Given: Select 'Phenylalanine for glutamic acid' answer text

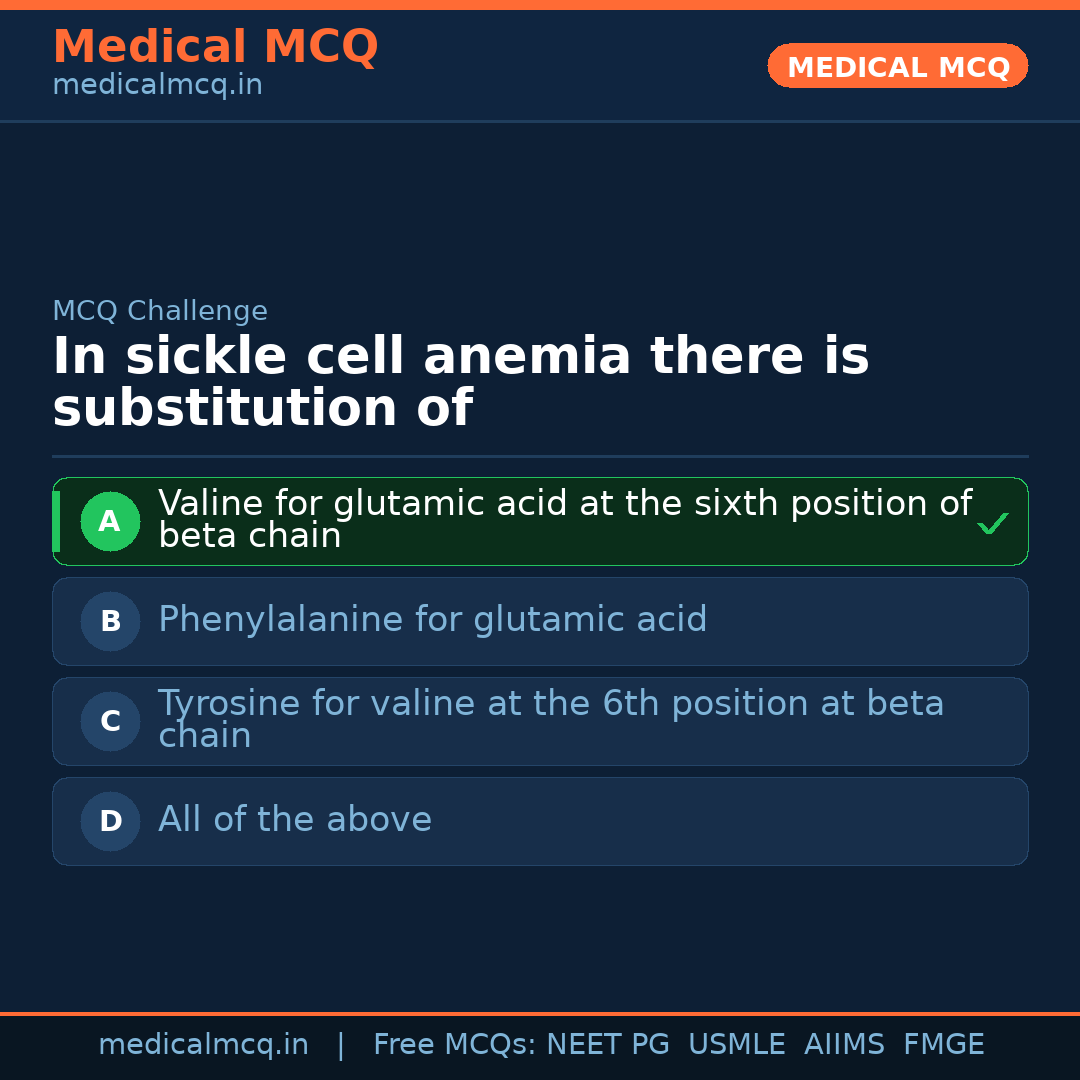Looking at the screenshot, I should pos(432,620).
